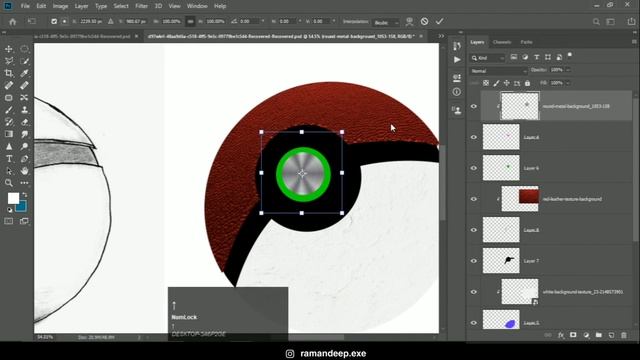640x360 pixels.
Task: Click the Layers panel vertical scrollbar
Action: tap(635, 171)
